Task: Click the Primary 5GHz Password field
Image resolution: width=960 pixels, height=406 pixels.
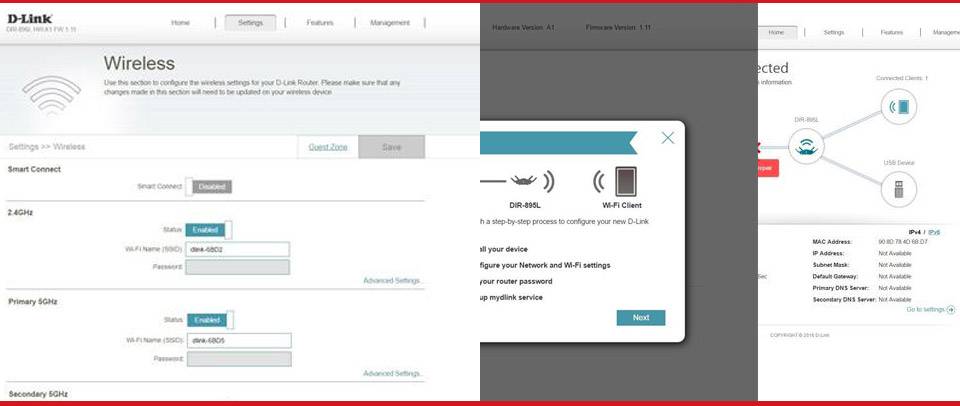Action: pyautogui.click(x=239, y=359)
